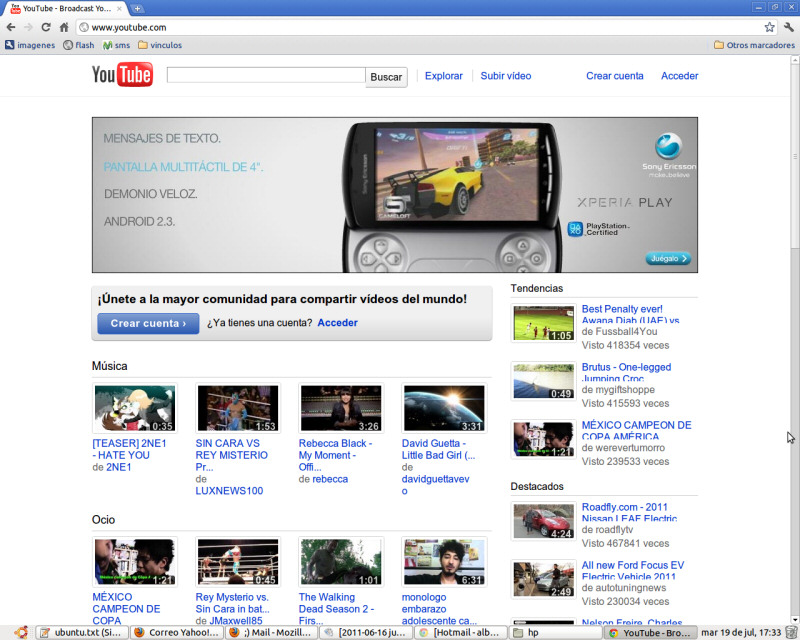Switch to the [2011-06-16 ju... taskbar window
Screen dimensions: 800x640
[366, 633]
